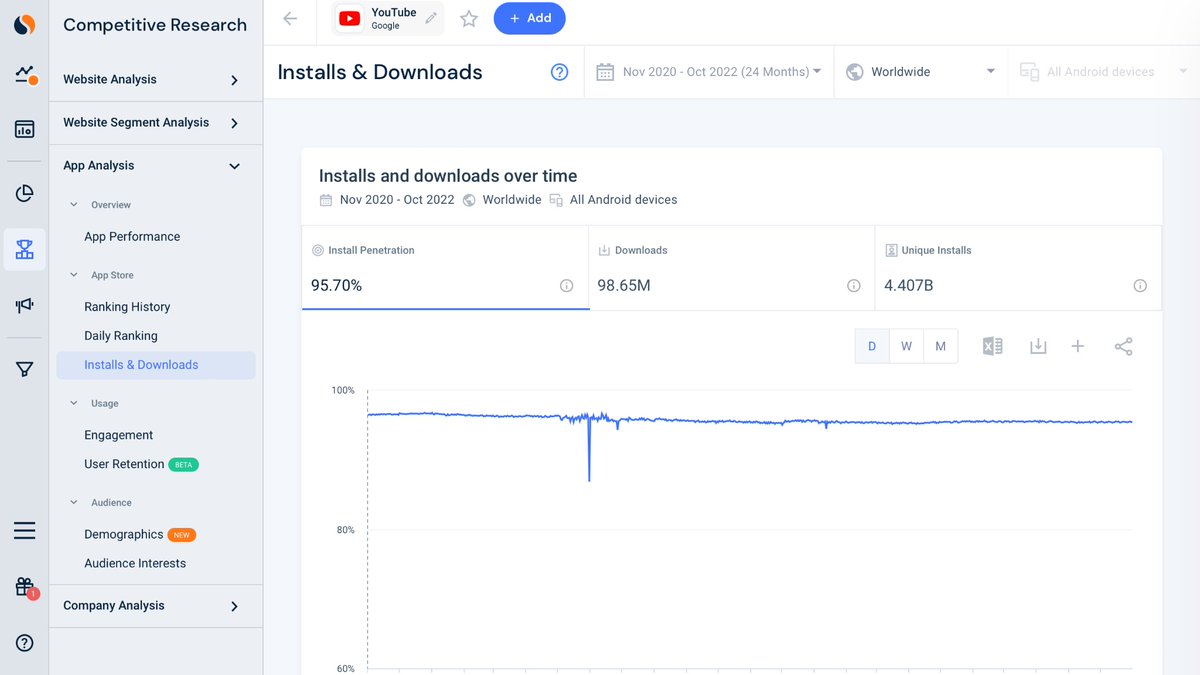Open Worldwide country dropdown
Image resolution: width=1200 pixels, height=675 pixels.
921,72
